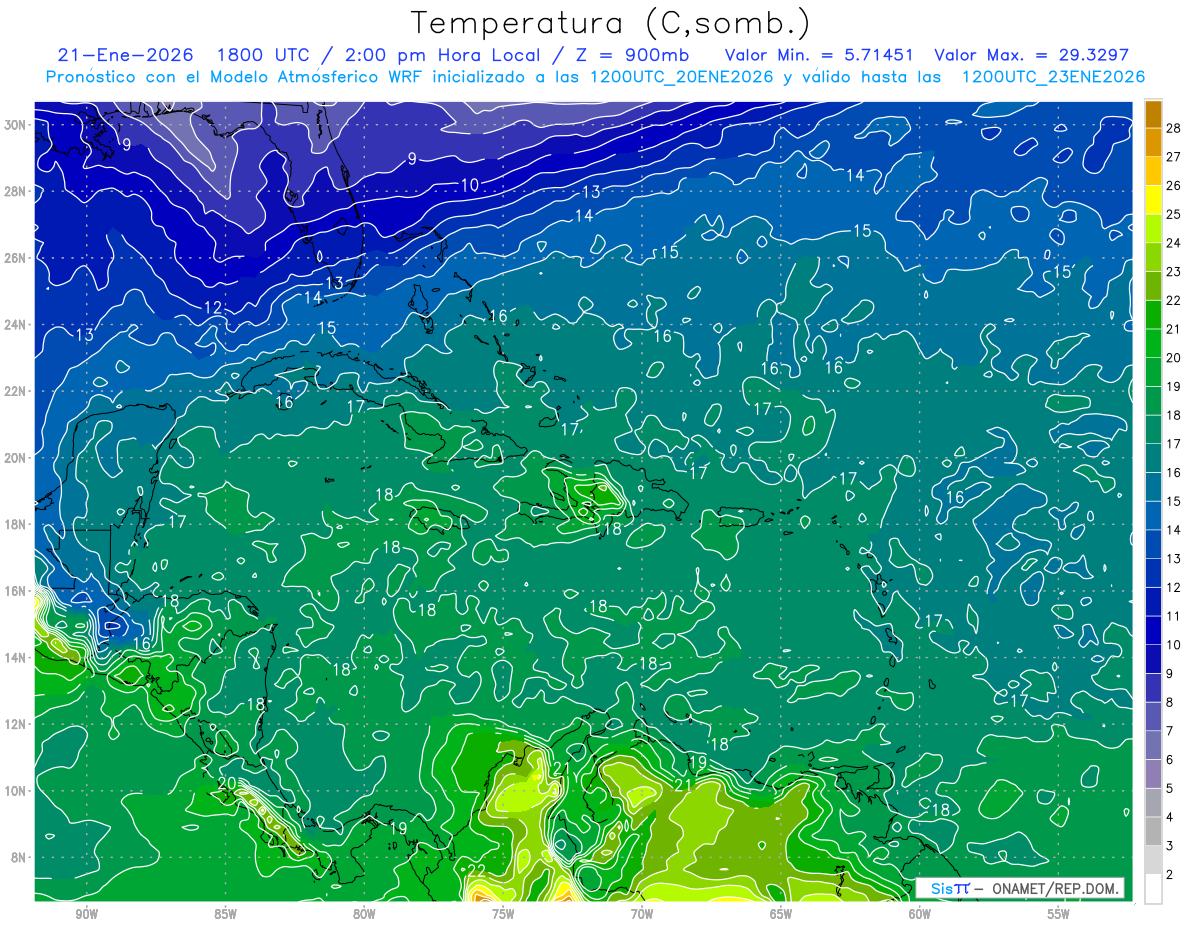
Task: Click the "90W" longitude label
Action: click(x=86, y=914)
